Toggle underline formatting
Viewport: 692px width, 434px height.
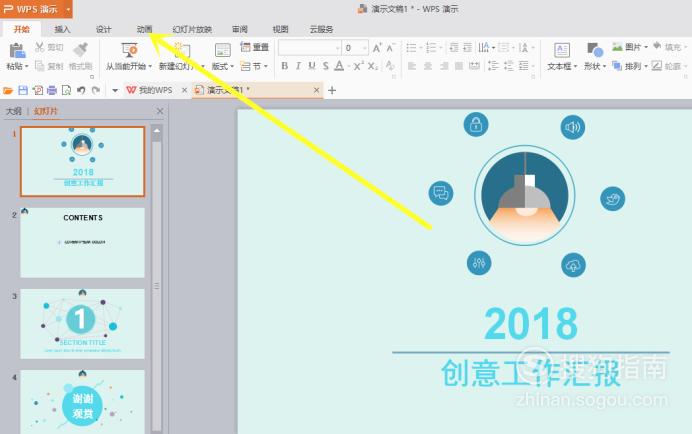tap(312, 66)
